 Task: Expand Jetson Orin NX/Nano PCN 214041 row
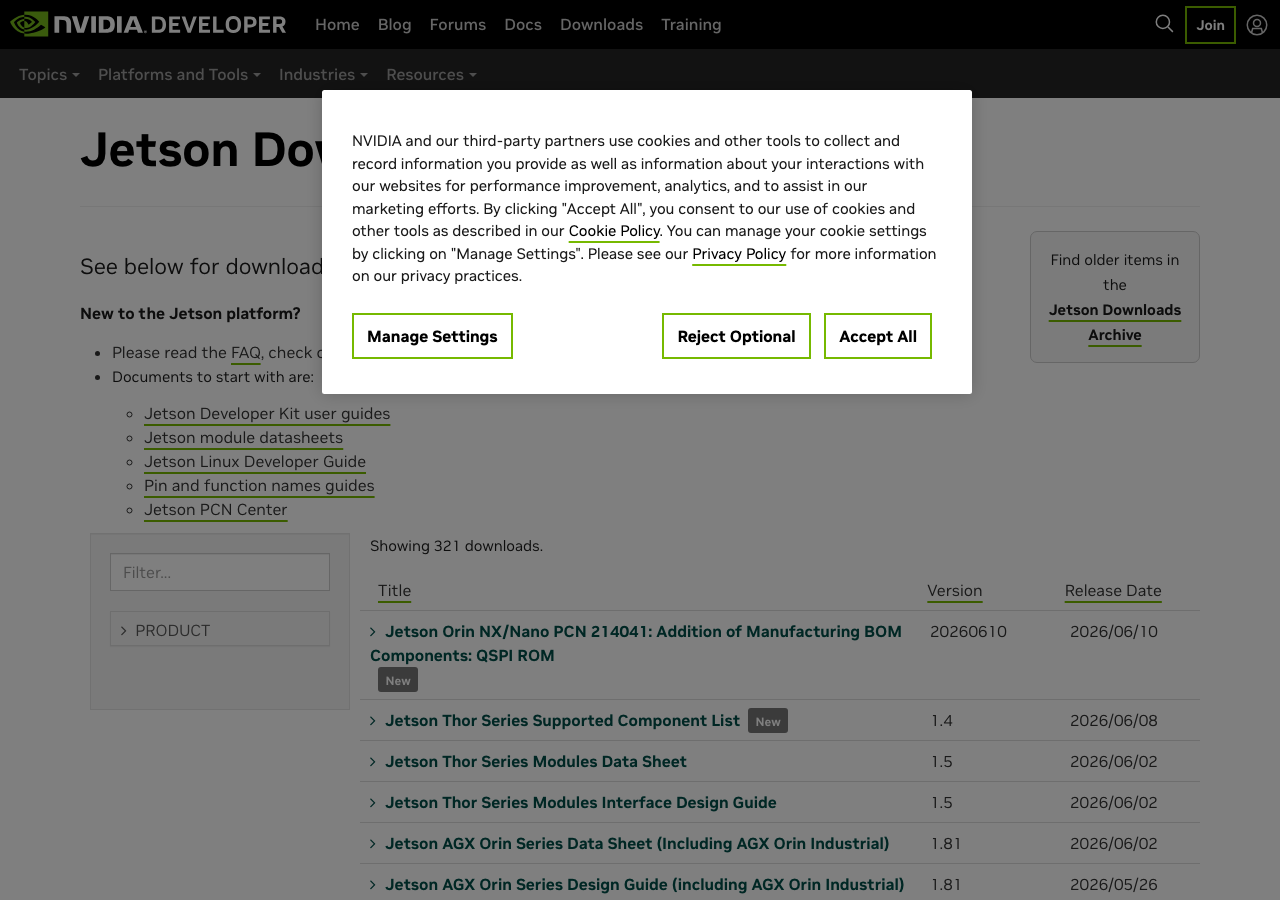pos(636,643)
